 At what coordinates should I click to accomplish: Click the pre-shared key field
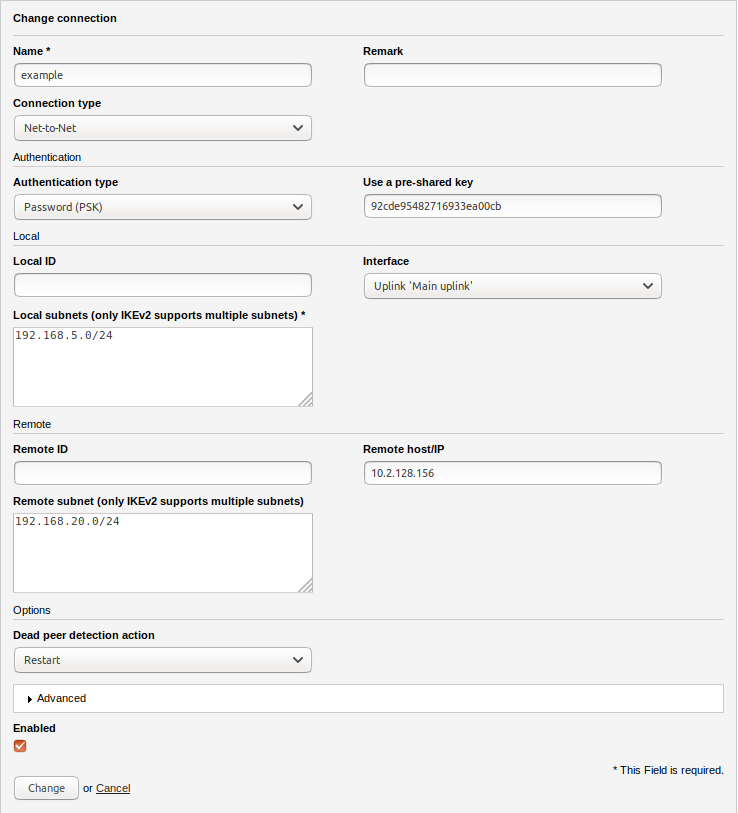(512, 206)
